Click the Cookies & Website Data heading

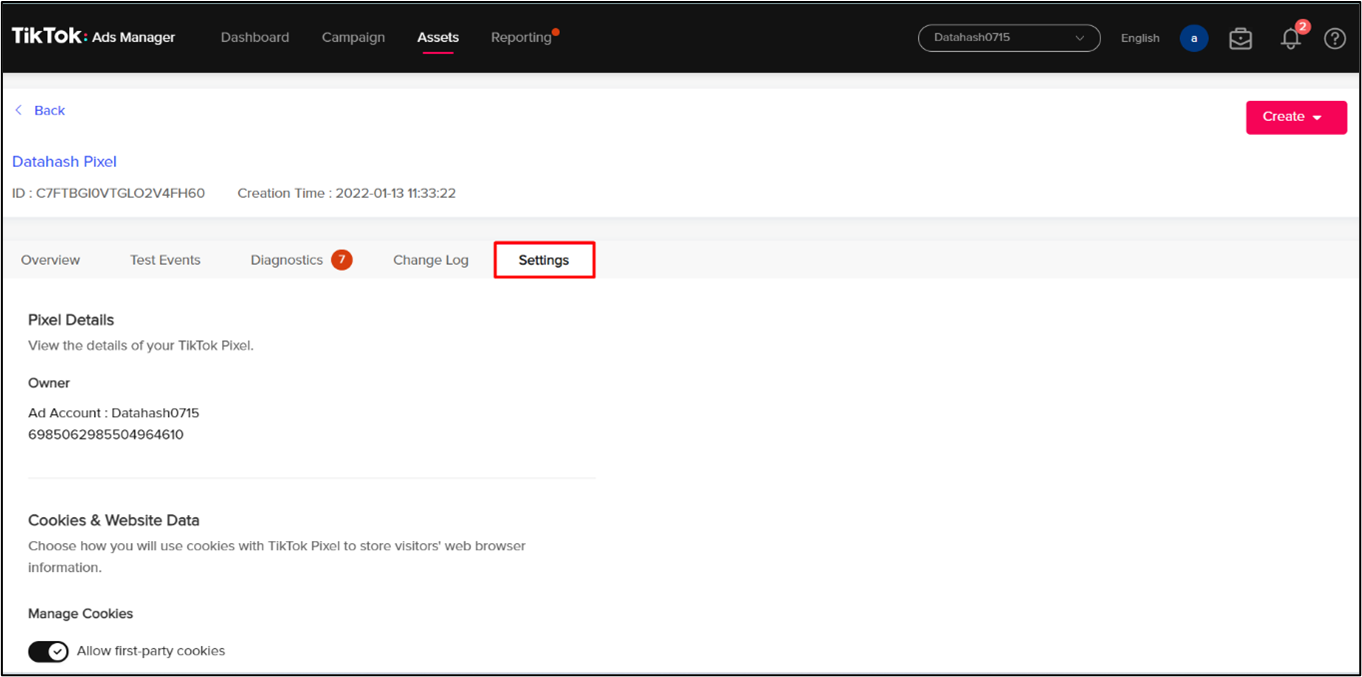(x=114, y=520)
